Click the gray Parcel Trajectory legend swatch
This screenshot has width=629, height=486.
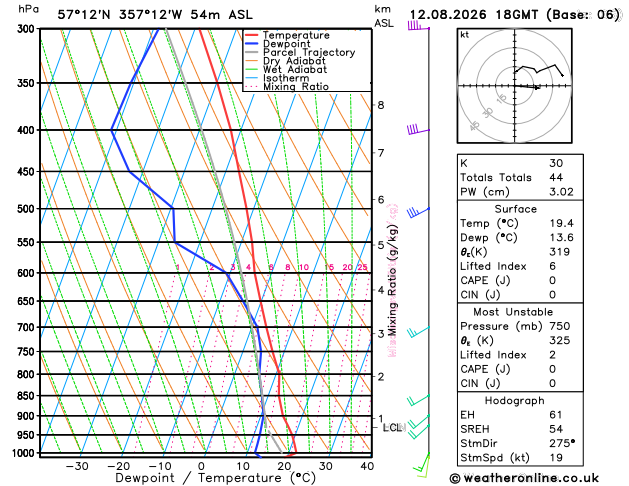(x=252, y=53)
